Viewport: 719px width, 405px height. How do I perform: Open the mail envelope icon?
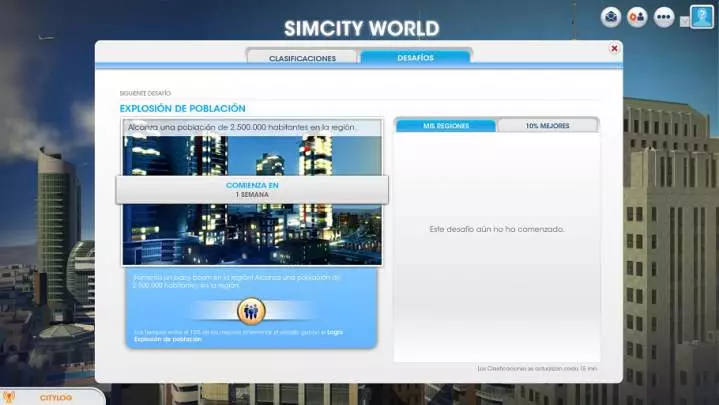coord(611,17)
